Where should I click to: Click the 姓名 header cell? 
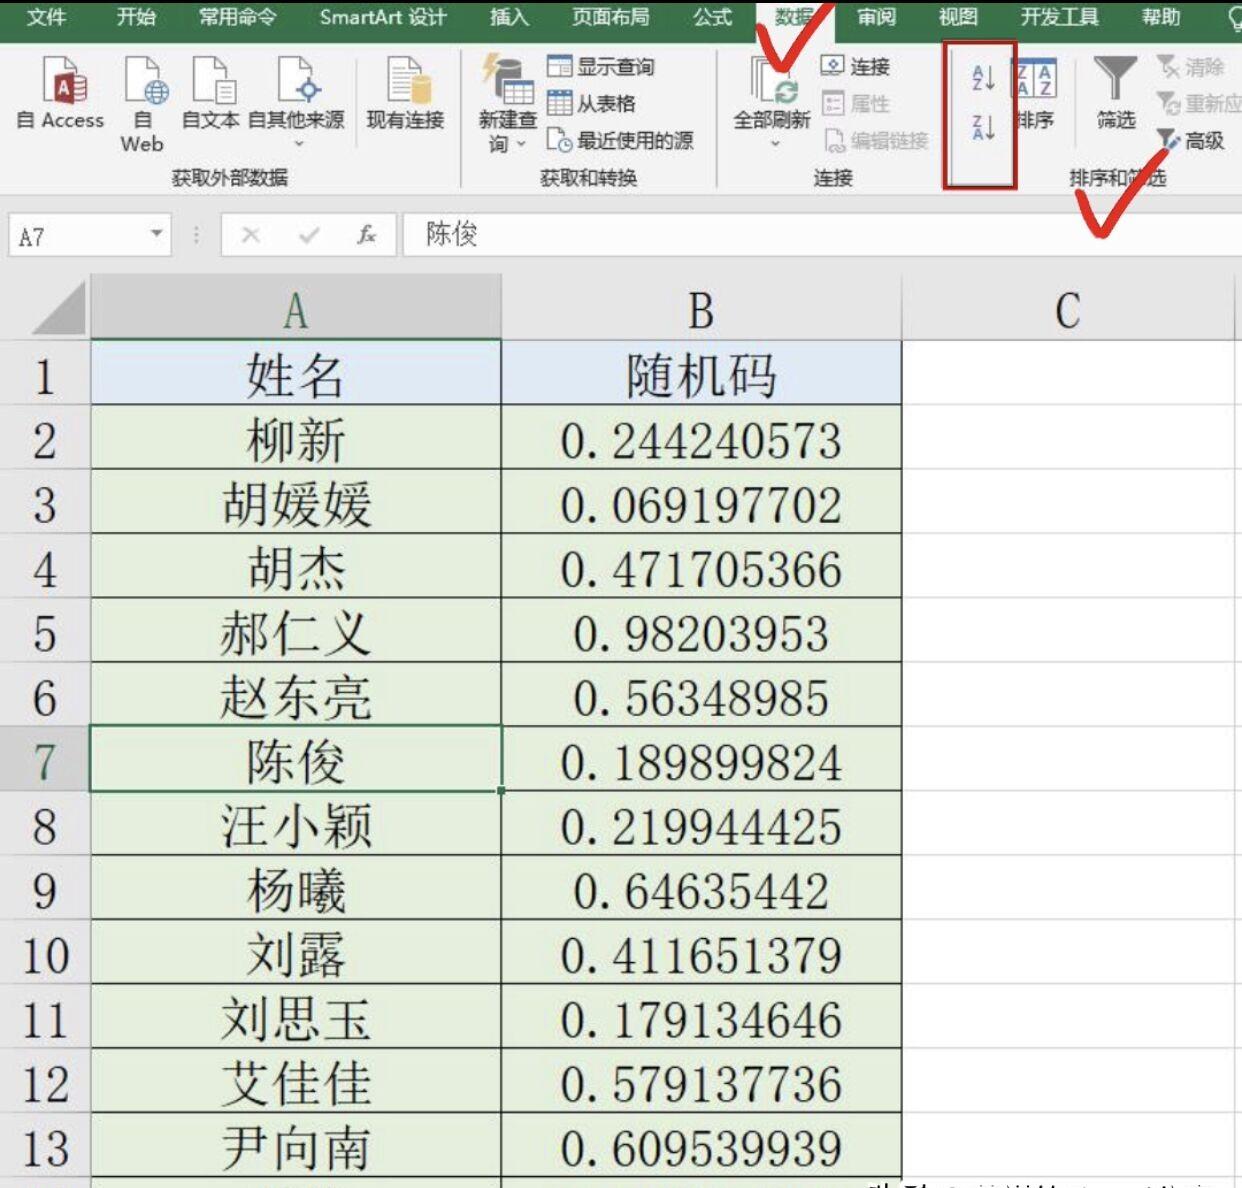click(x=296, y=374)
